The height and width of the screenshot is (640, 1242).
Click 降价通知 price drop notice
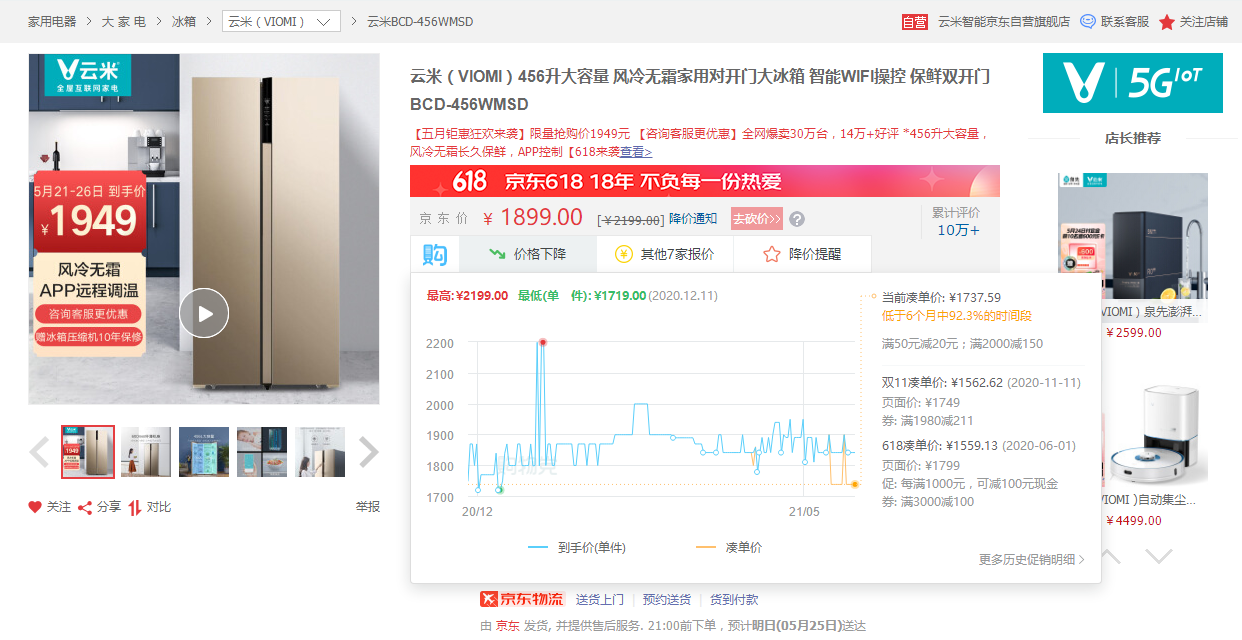(693, 219)
